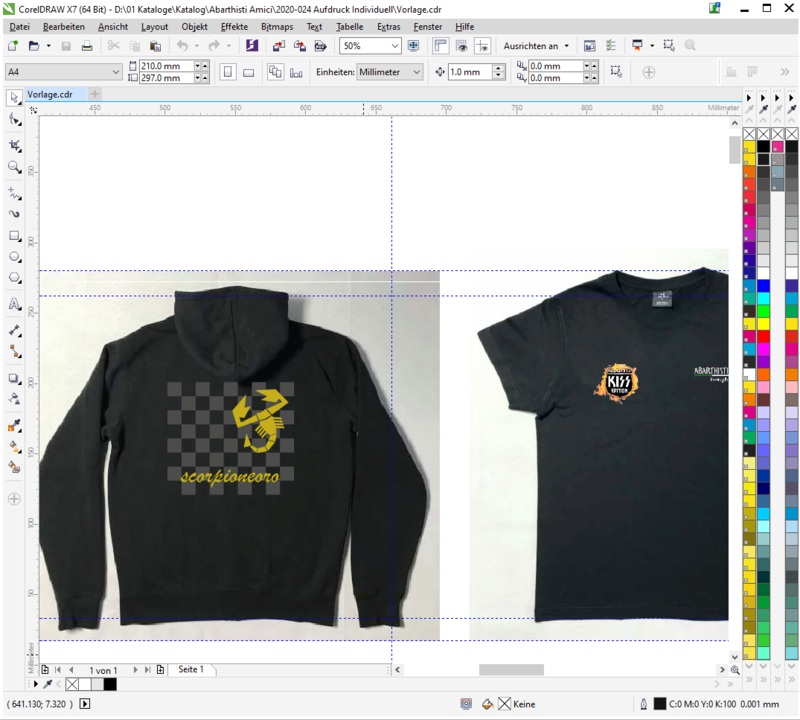Select the Color Eyedropper tool
The width and height of the screenshot is (800, 720).
click(14, 426)
